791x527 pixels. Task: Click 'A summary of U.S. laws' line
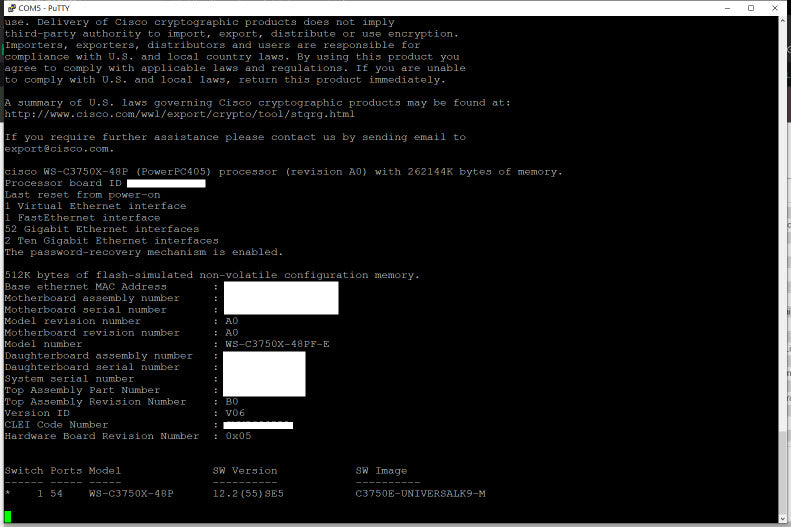tap(258, 103)
